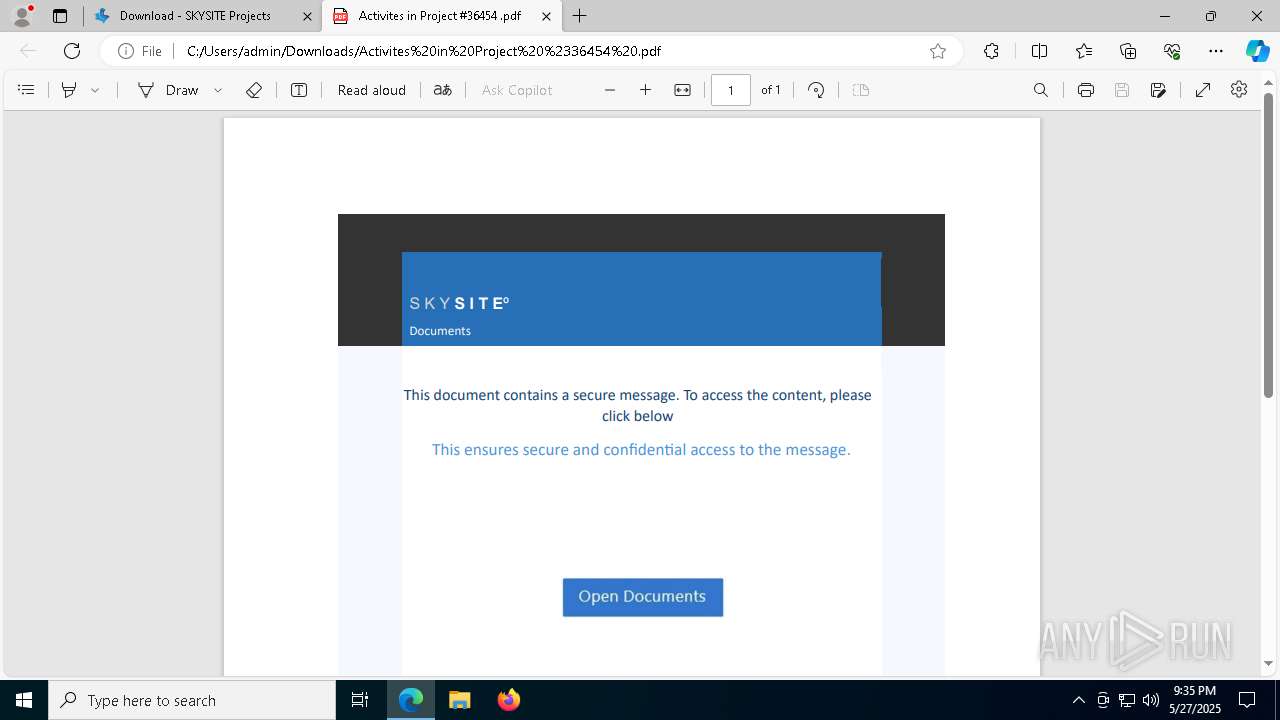Select the PDF highlight tool
Screen dimensions: 1280x720
tap(69, 90)
